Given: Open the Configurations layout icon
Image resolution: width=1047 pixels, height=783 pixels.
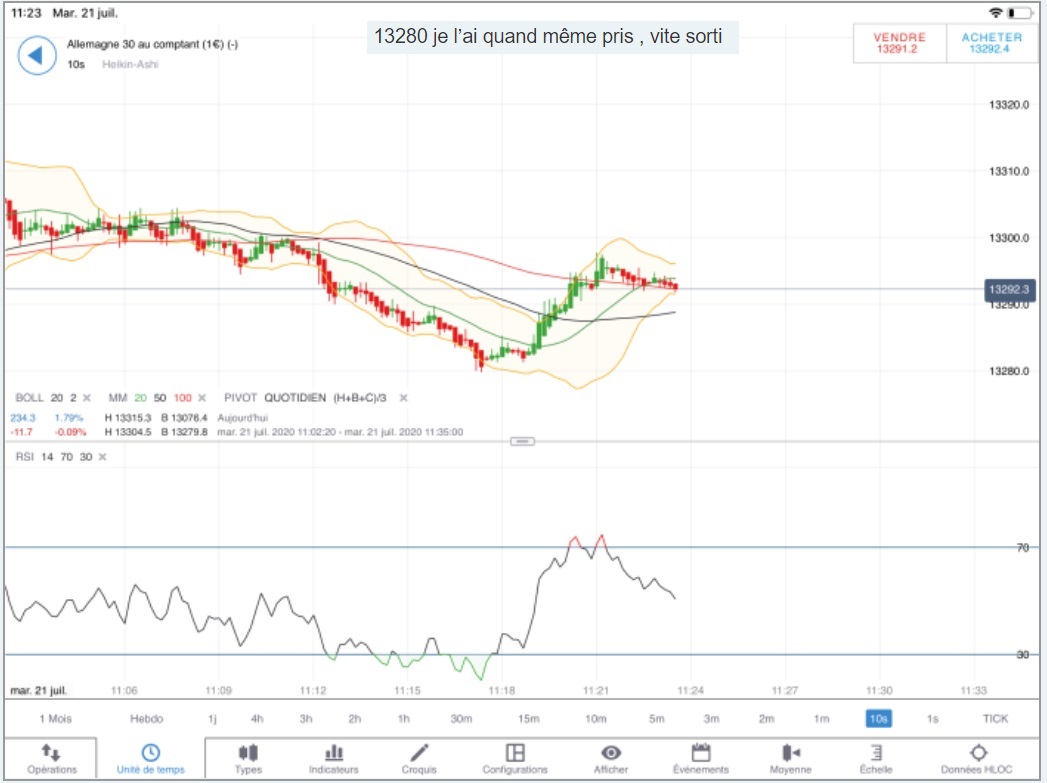Looking at the screenshot, I should [x=515, y=752].
